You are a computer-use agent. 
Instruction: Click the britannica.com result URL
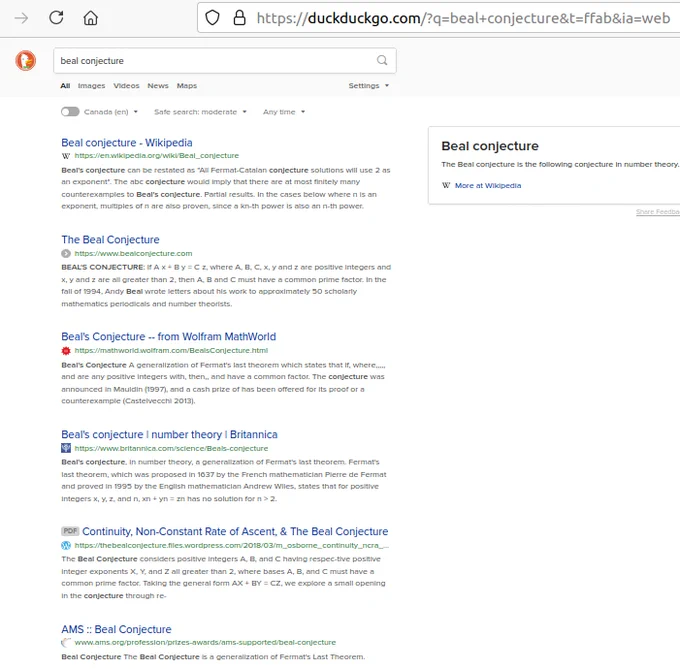coord(171,448)
